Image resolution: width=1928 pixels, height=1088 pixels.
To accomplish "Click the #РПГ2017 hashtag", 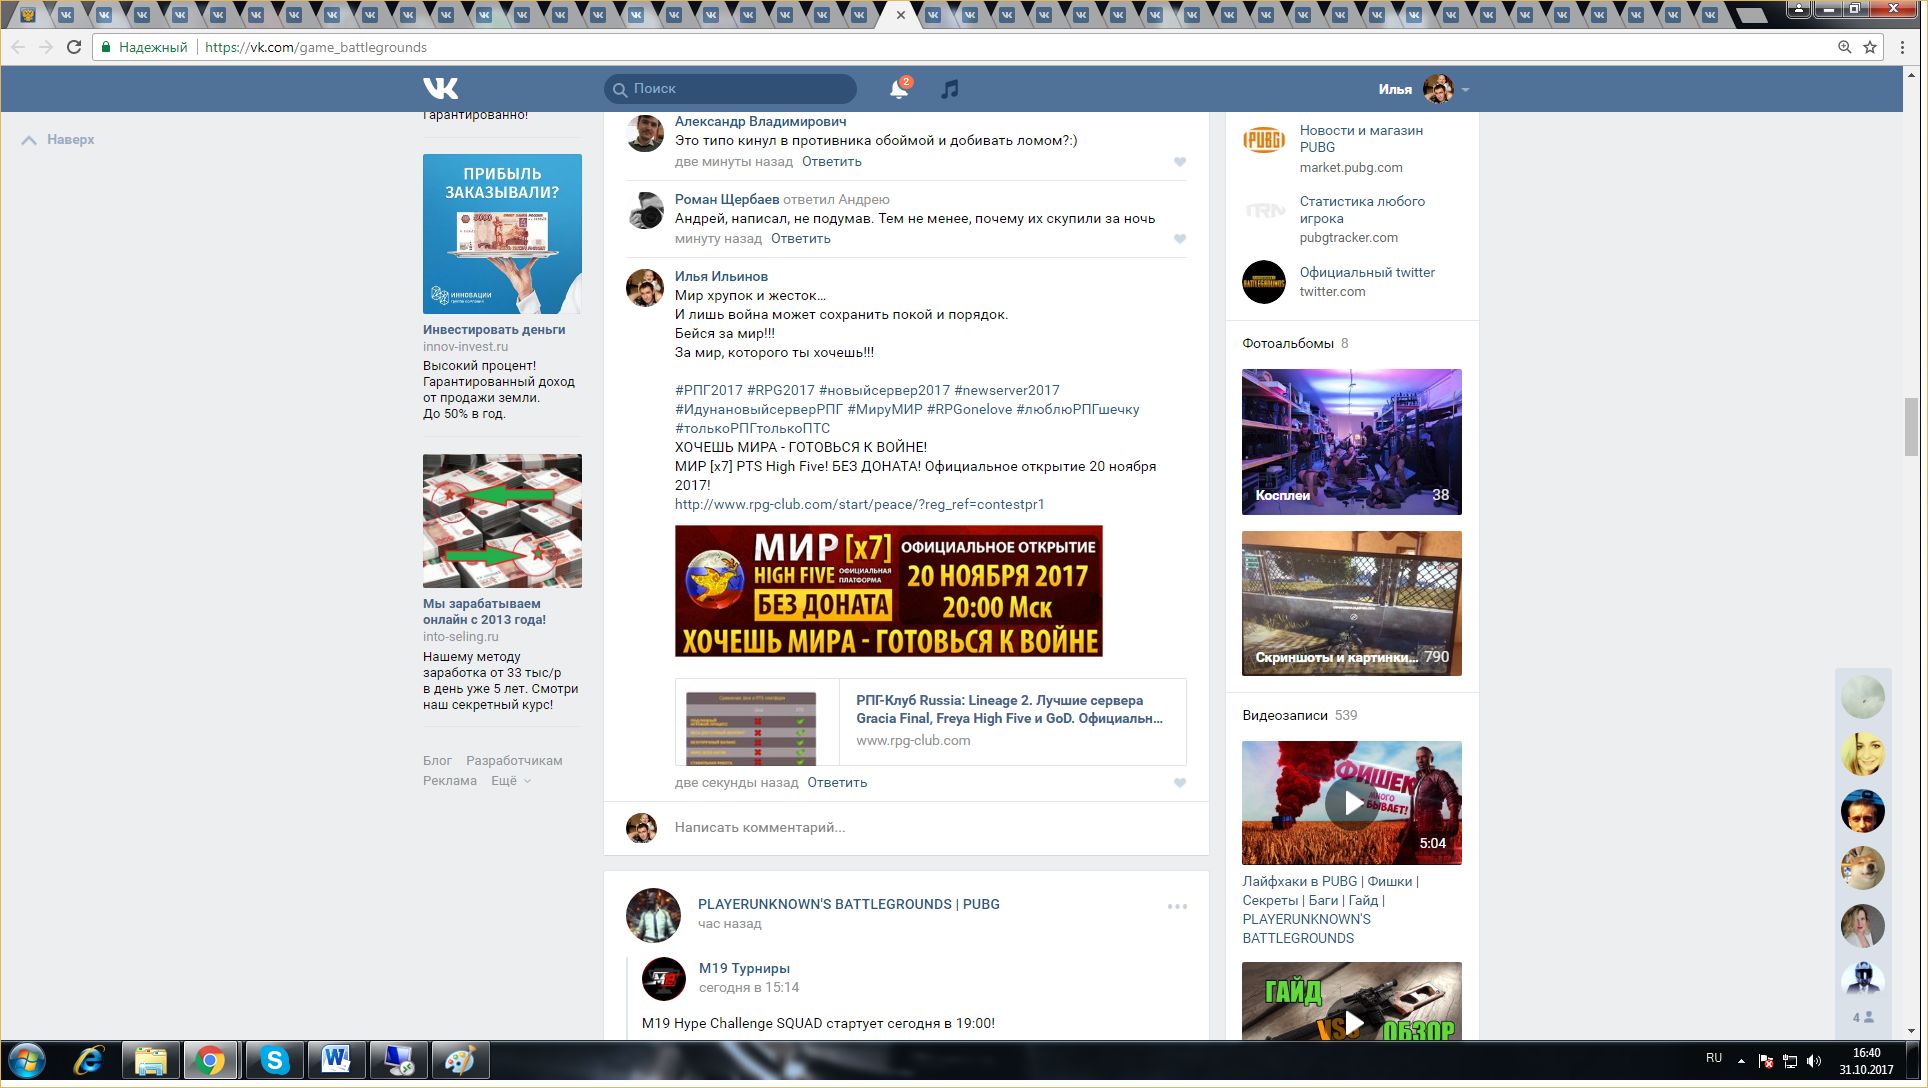I will [x=709, y=390].
